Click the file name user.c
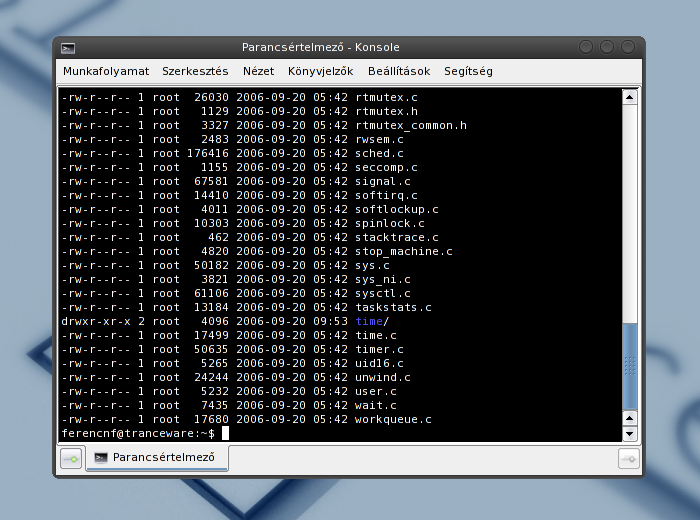Image resolution: width=700 pixels, height=520 pixels. (375, 391)
